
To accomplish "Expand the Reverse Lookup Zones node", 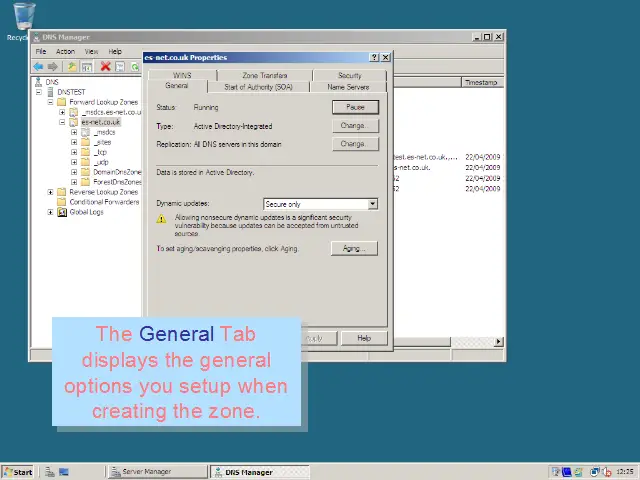I will [50, 192].
